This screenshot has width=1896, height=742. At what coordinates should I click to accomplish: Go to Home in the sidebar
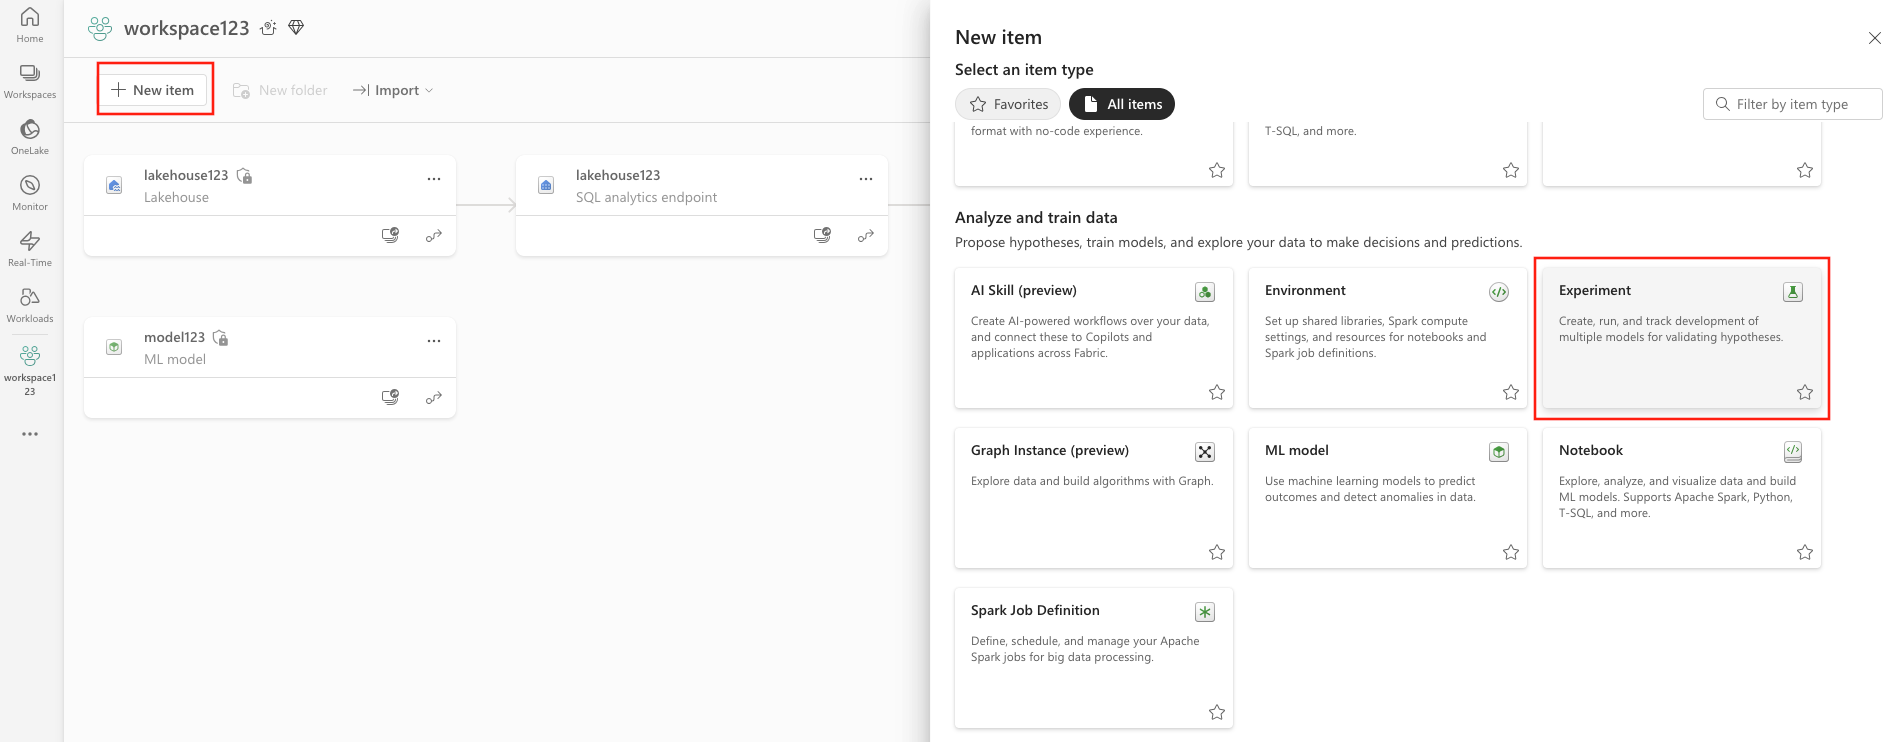30,24
